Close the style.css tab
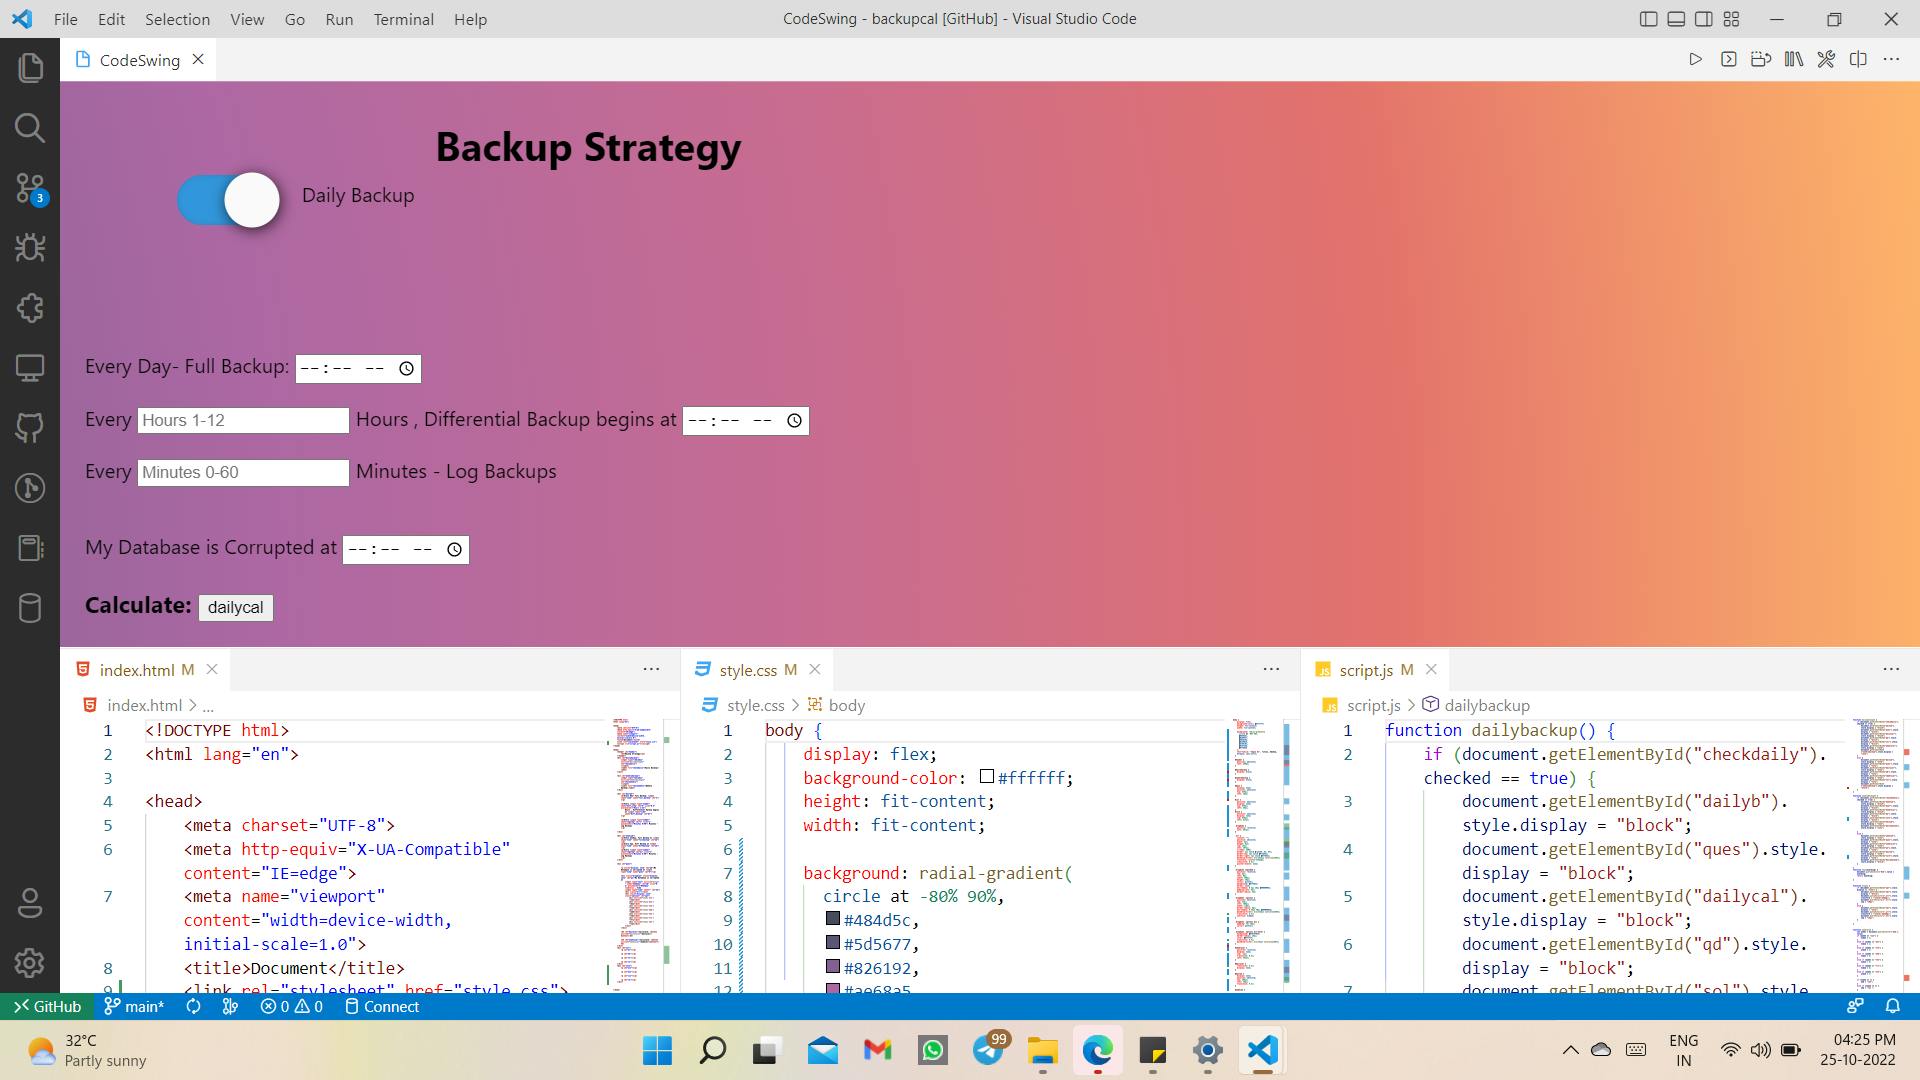The height and width of the screenshot is (1080, 1920). coord(815,670)
